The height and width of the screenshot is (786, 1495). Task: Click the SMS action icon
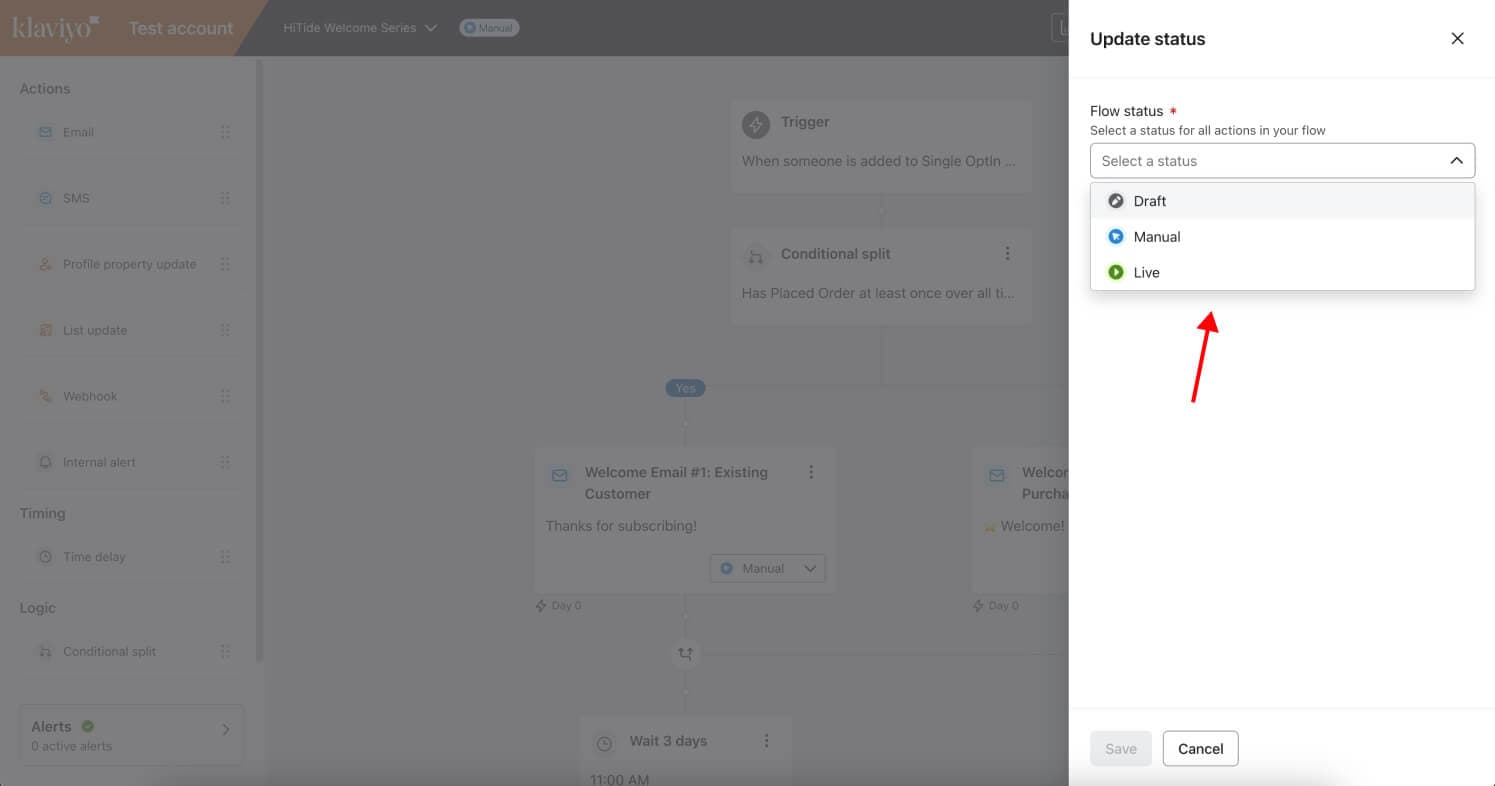point(45,198)
